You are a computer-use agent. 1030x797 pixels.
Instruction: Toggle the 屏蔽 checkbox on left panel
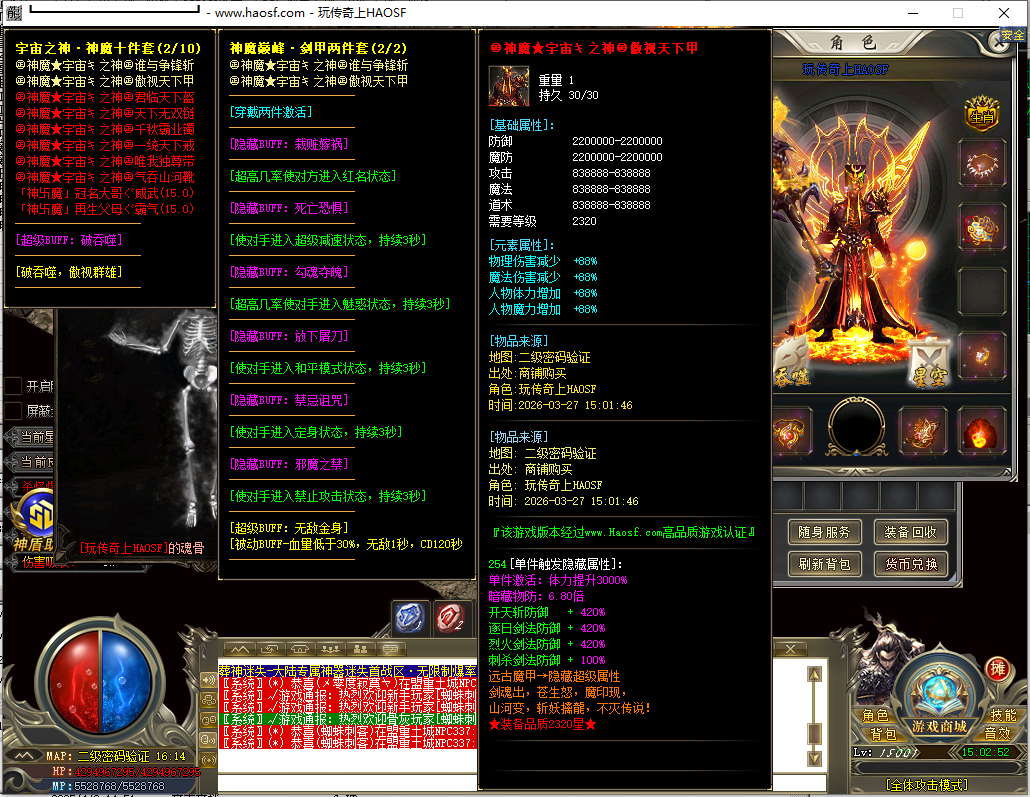(13, 411)
